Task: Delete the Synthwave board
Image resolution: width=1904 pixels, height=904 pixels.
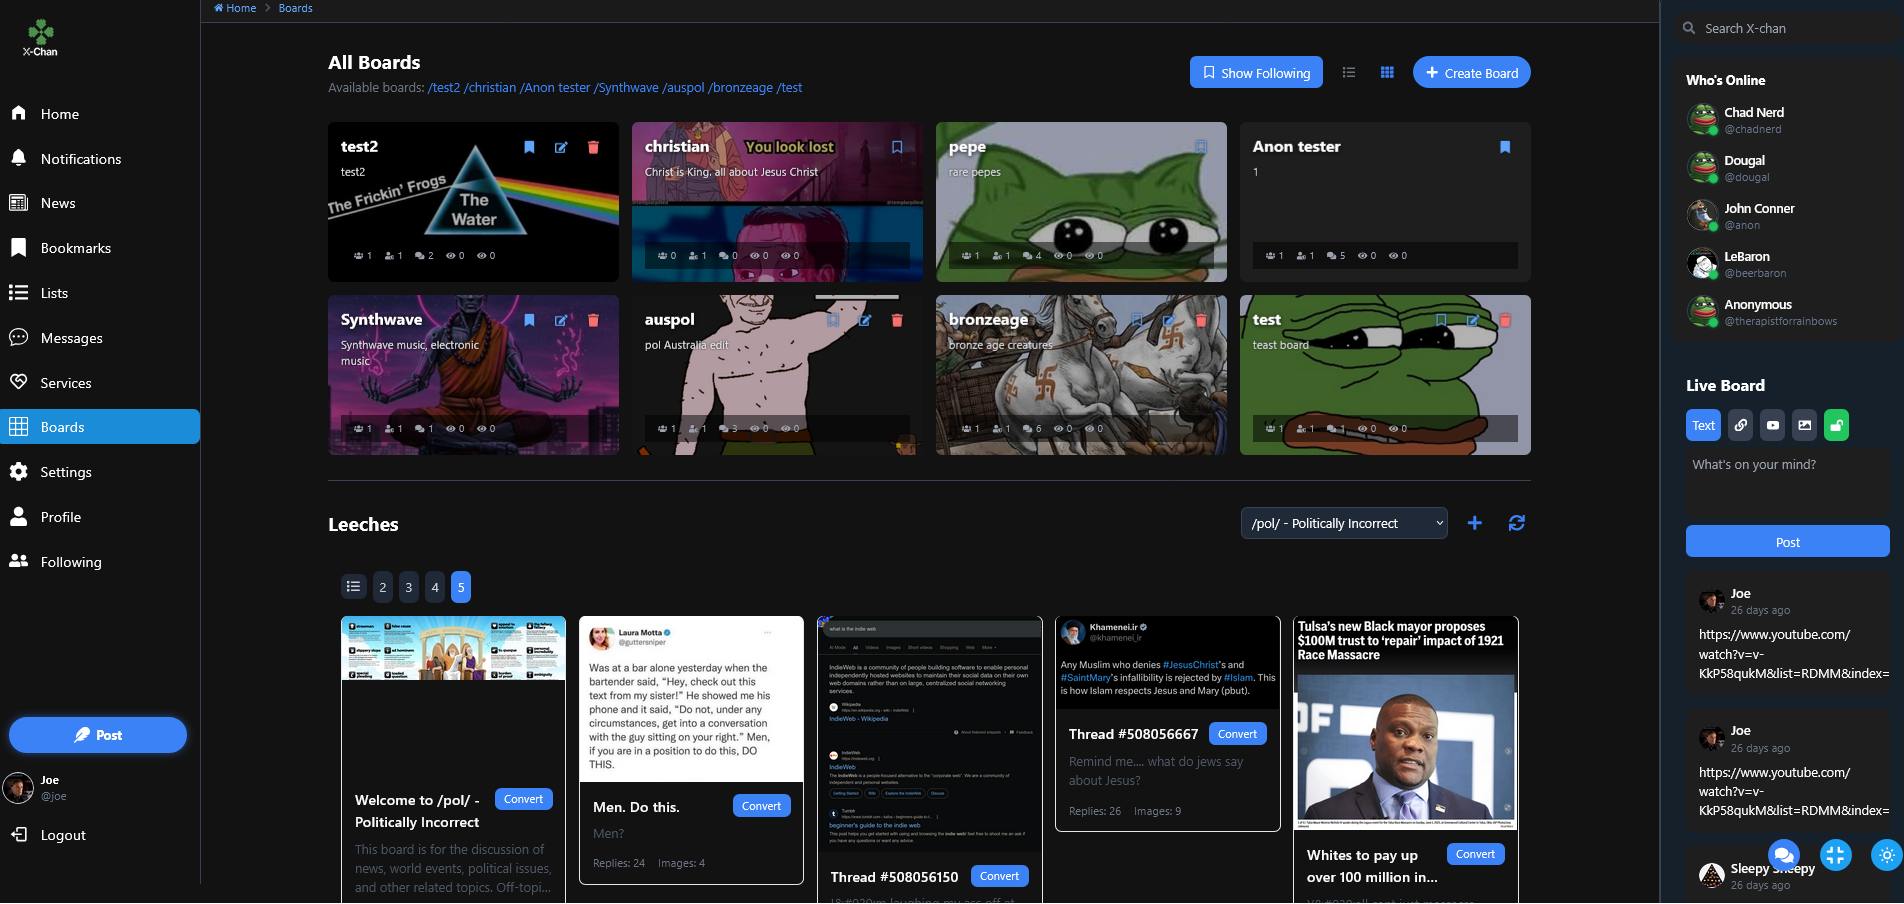Action: [593, 320]
